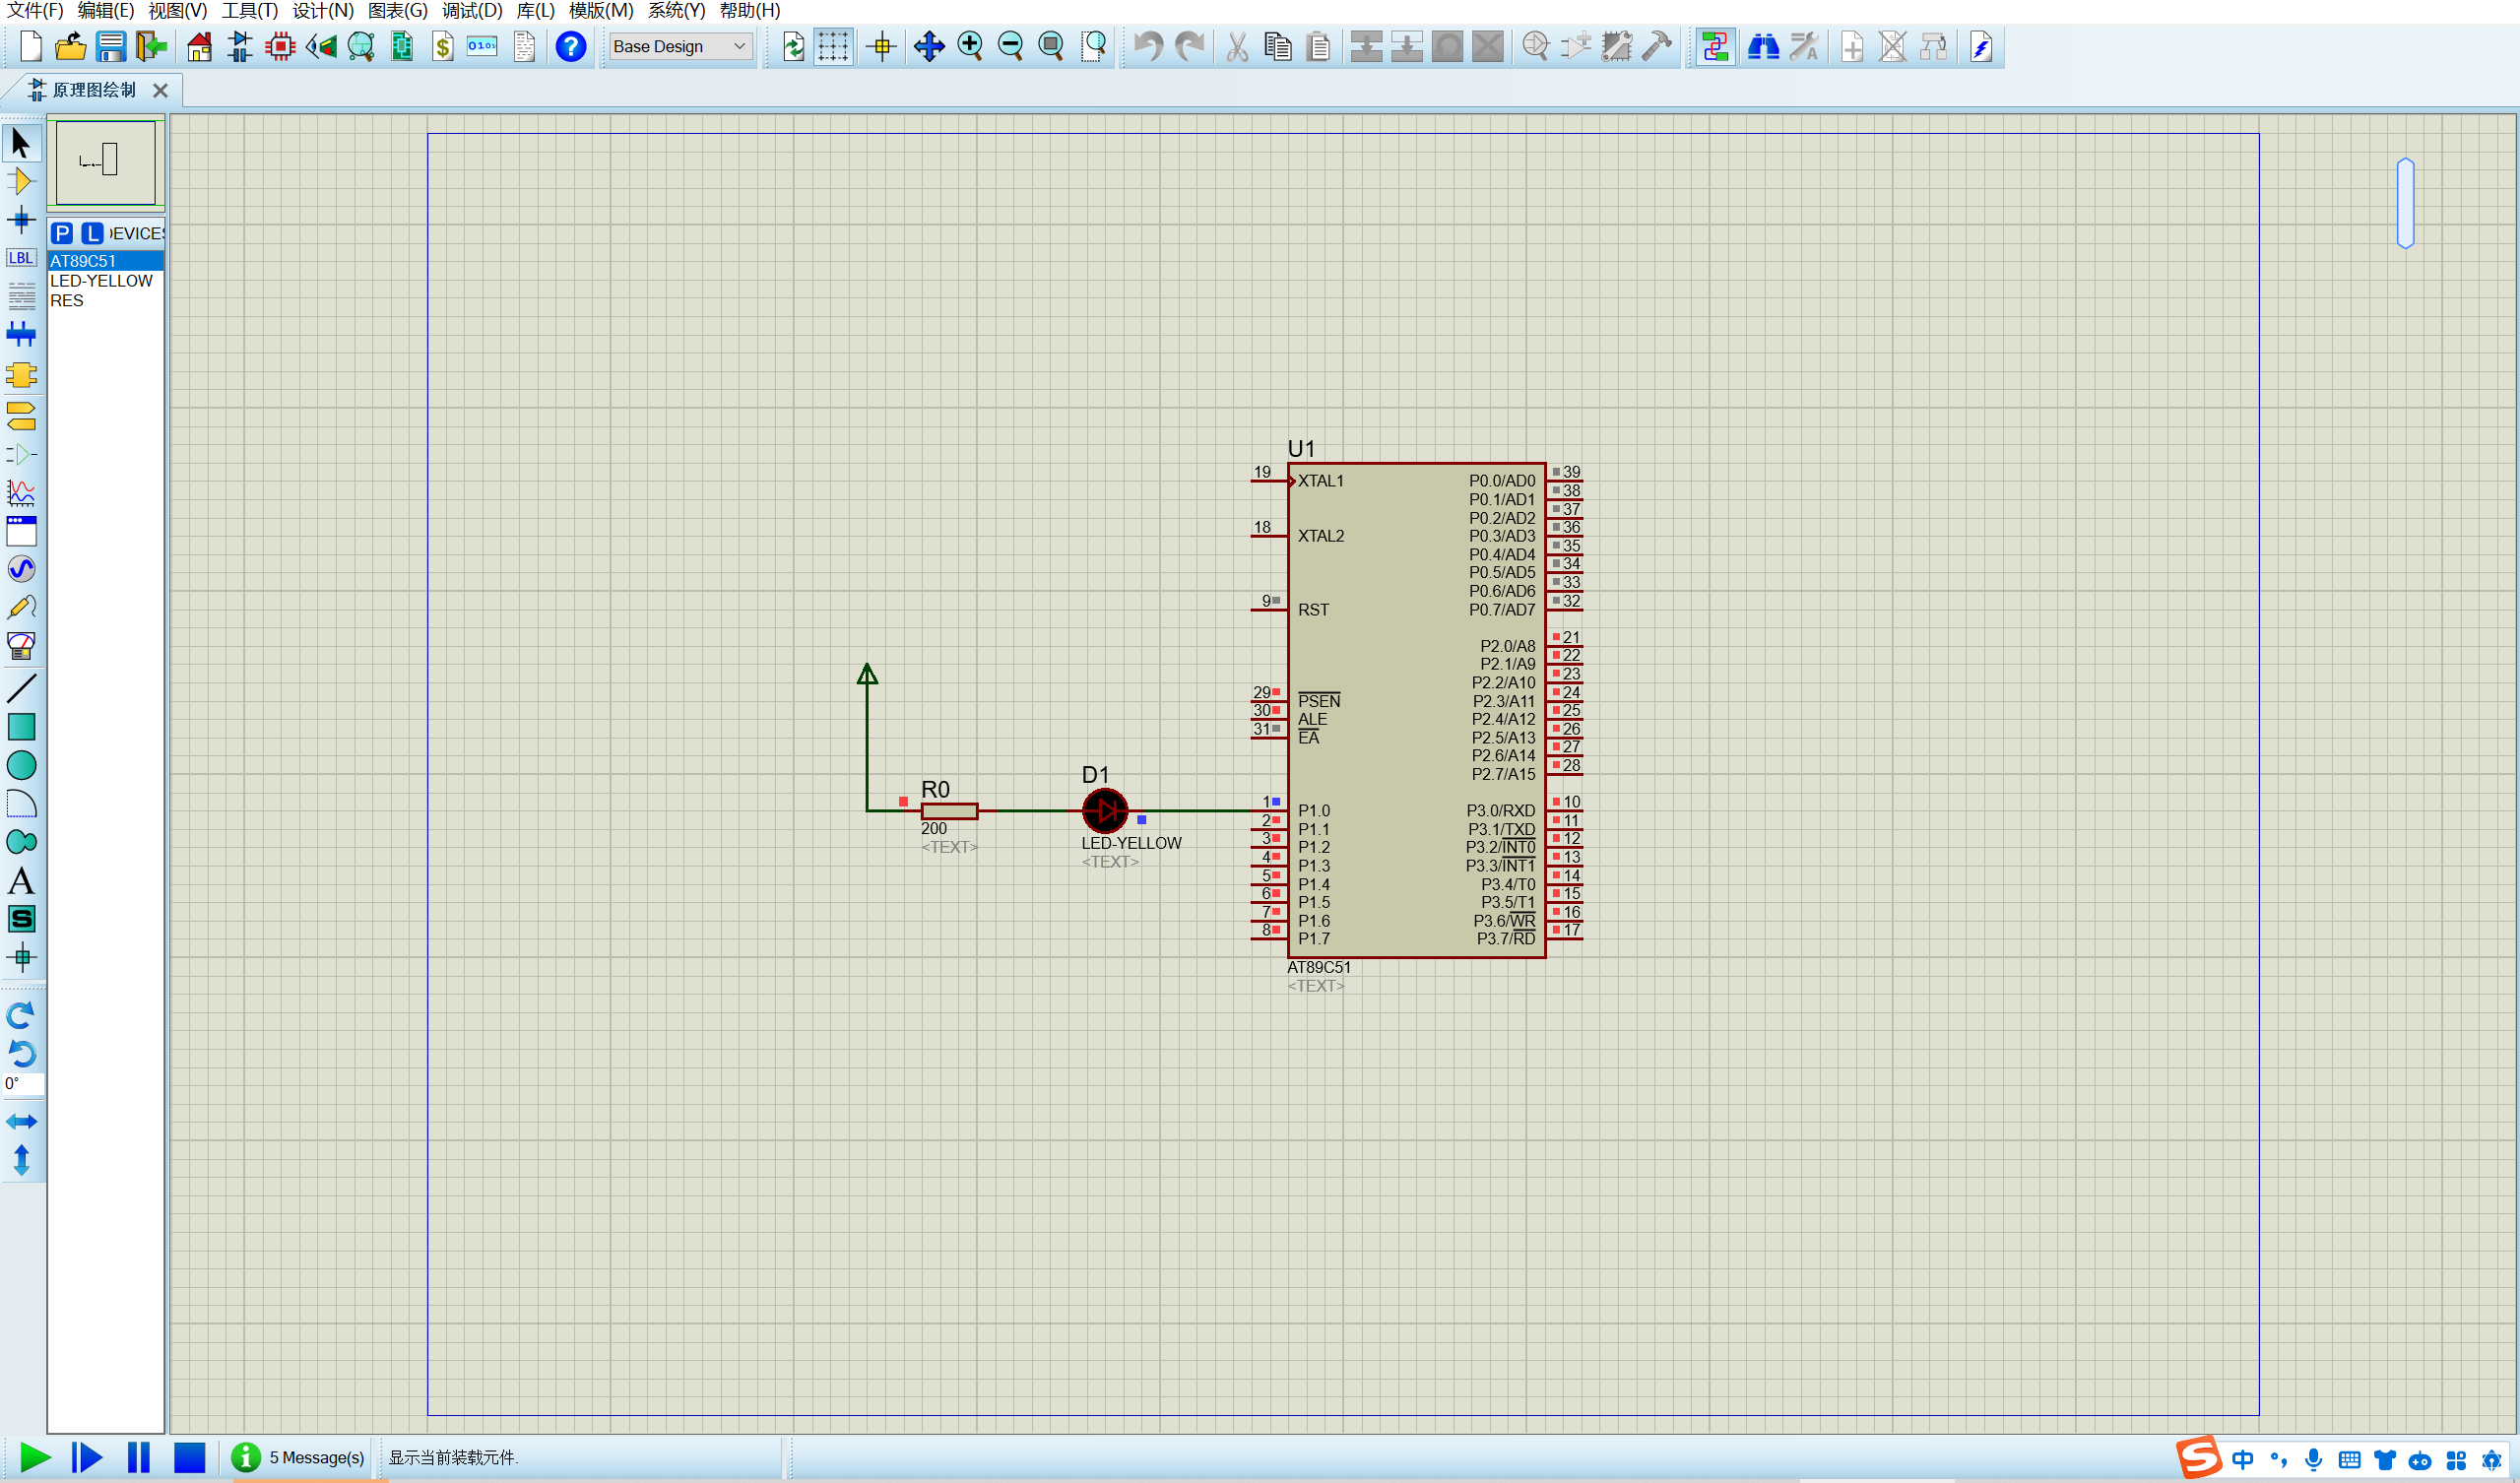Image resolution: width=2520 pixels, height=1483 pixels.
Task: Select 2D line drawing tool
Action: (21, 688)
